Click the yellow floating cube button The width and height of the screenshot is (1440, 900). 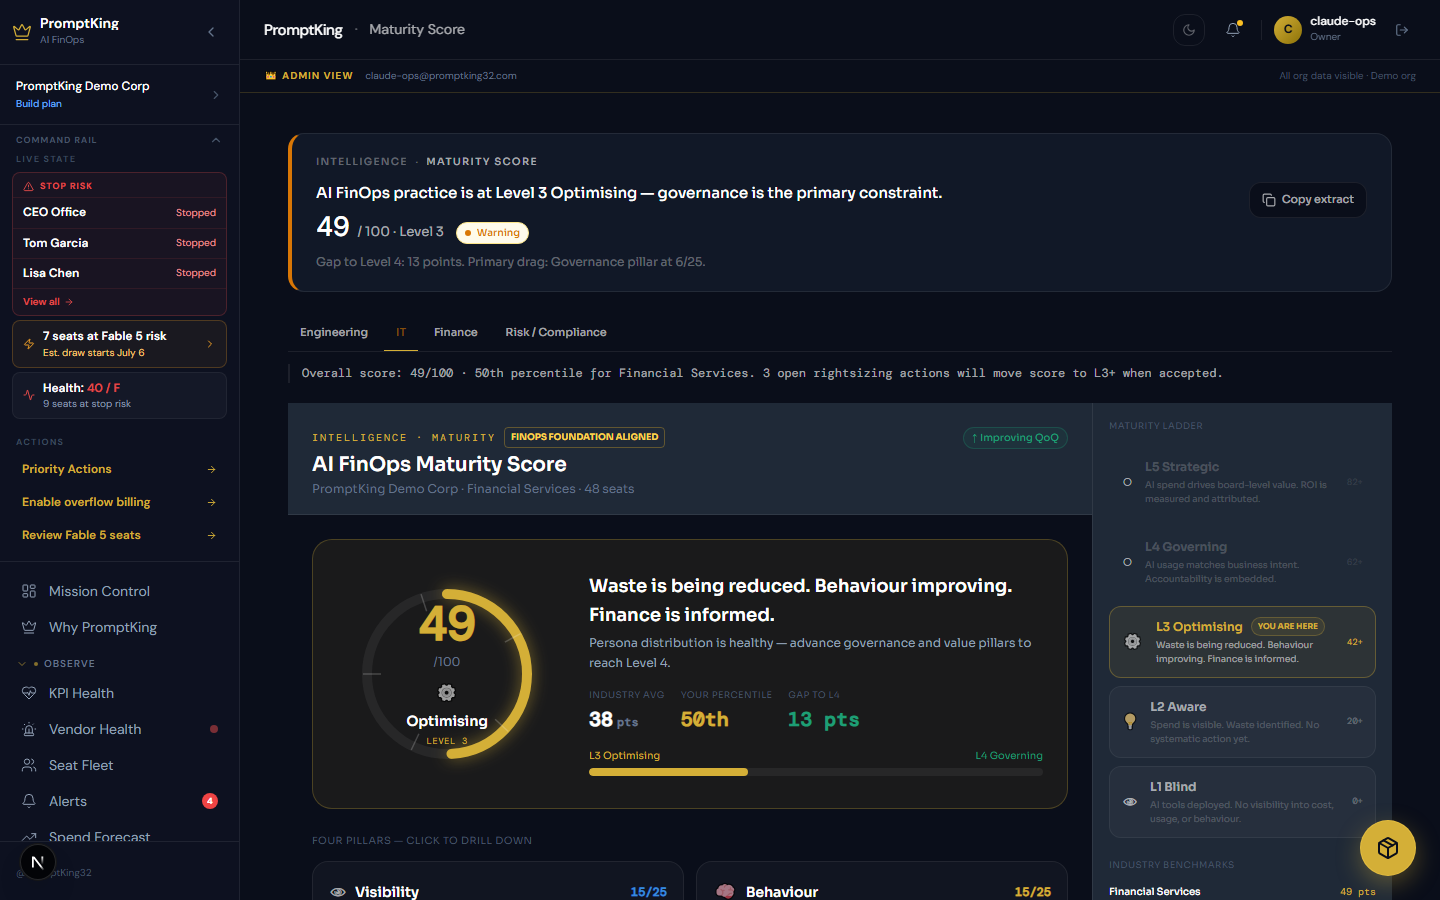point(1387,848)
